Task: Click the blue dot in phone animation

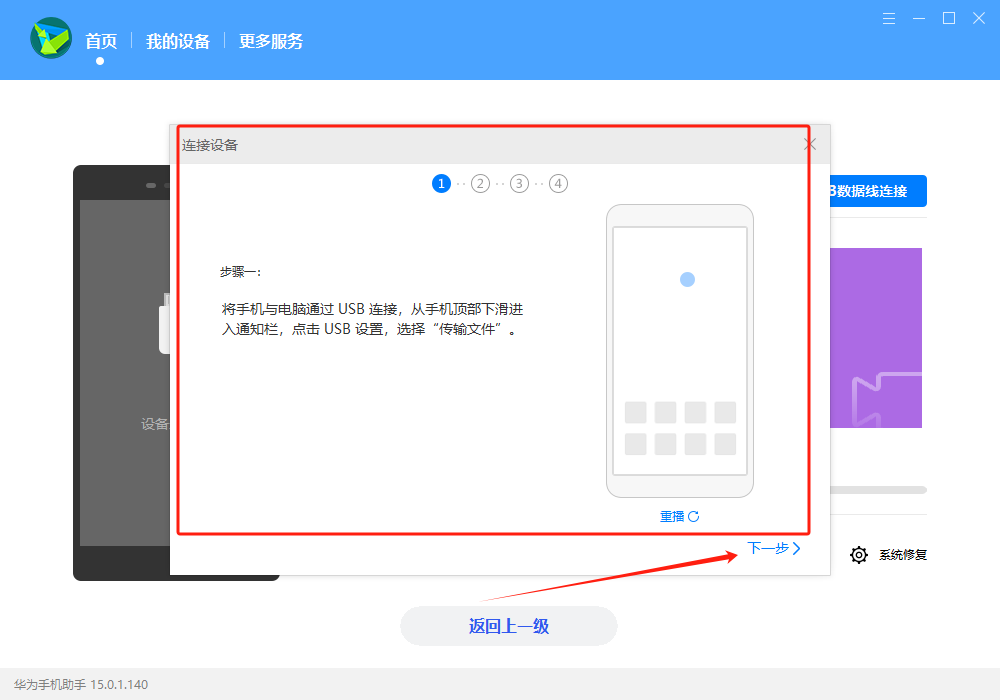Action: 688,279
